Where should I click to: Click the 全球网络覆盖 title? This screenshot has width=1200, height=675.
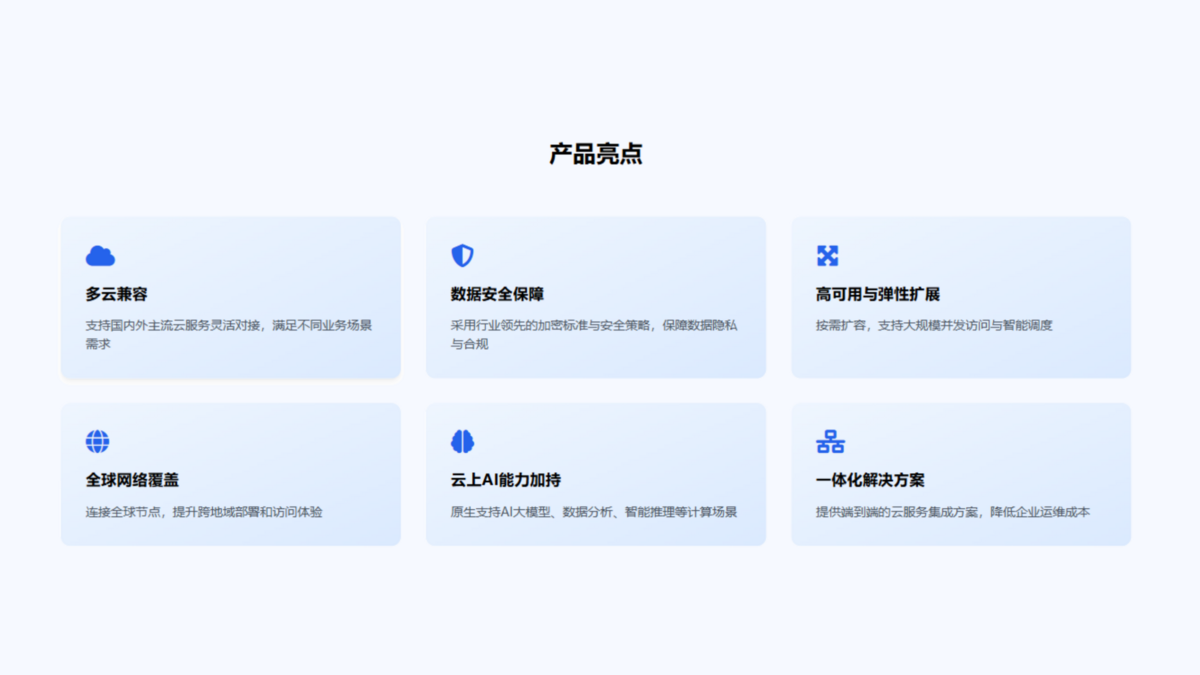132,480
